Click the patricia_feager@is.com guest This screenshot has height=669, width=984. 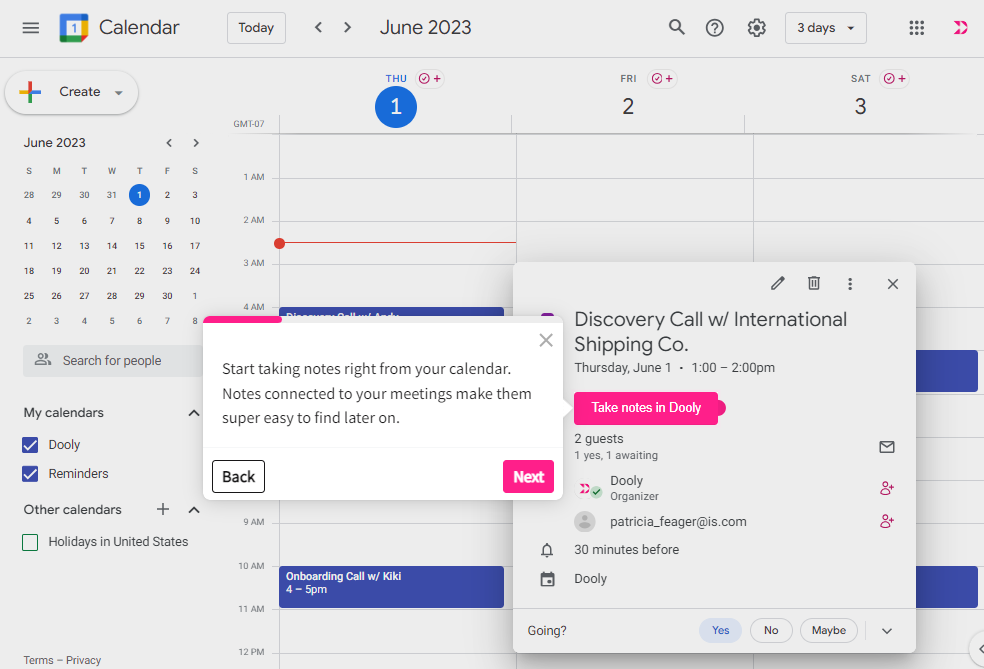click(x=678, y=522)
